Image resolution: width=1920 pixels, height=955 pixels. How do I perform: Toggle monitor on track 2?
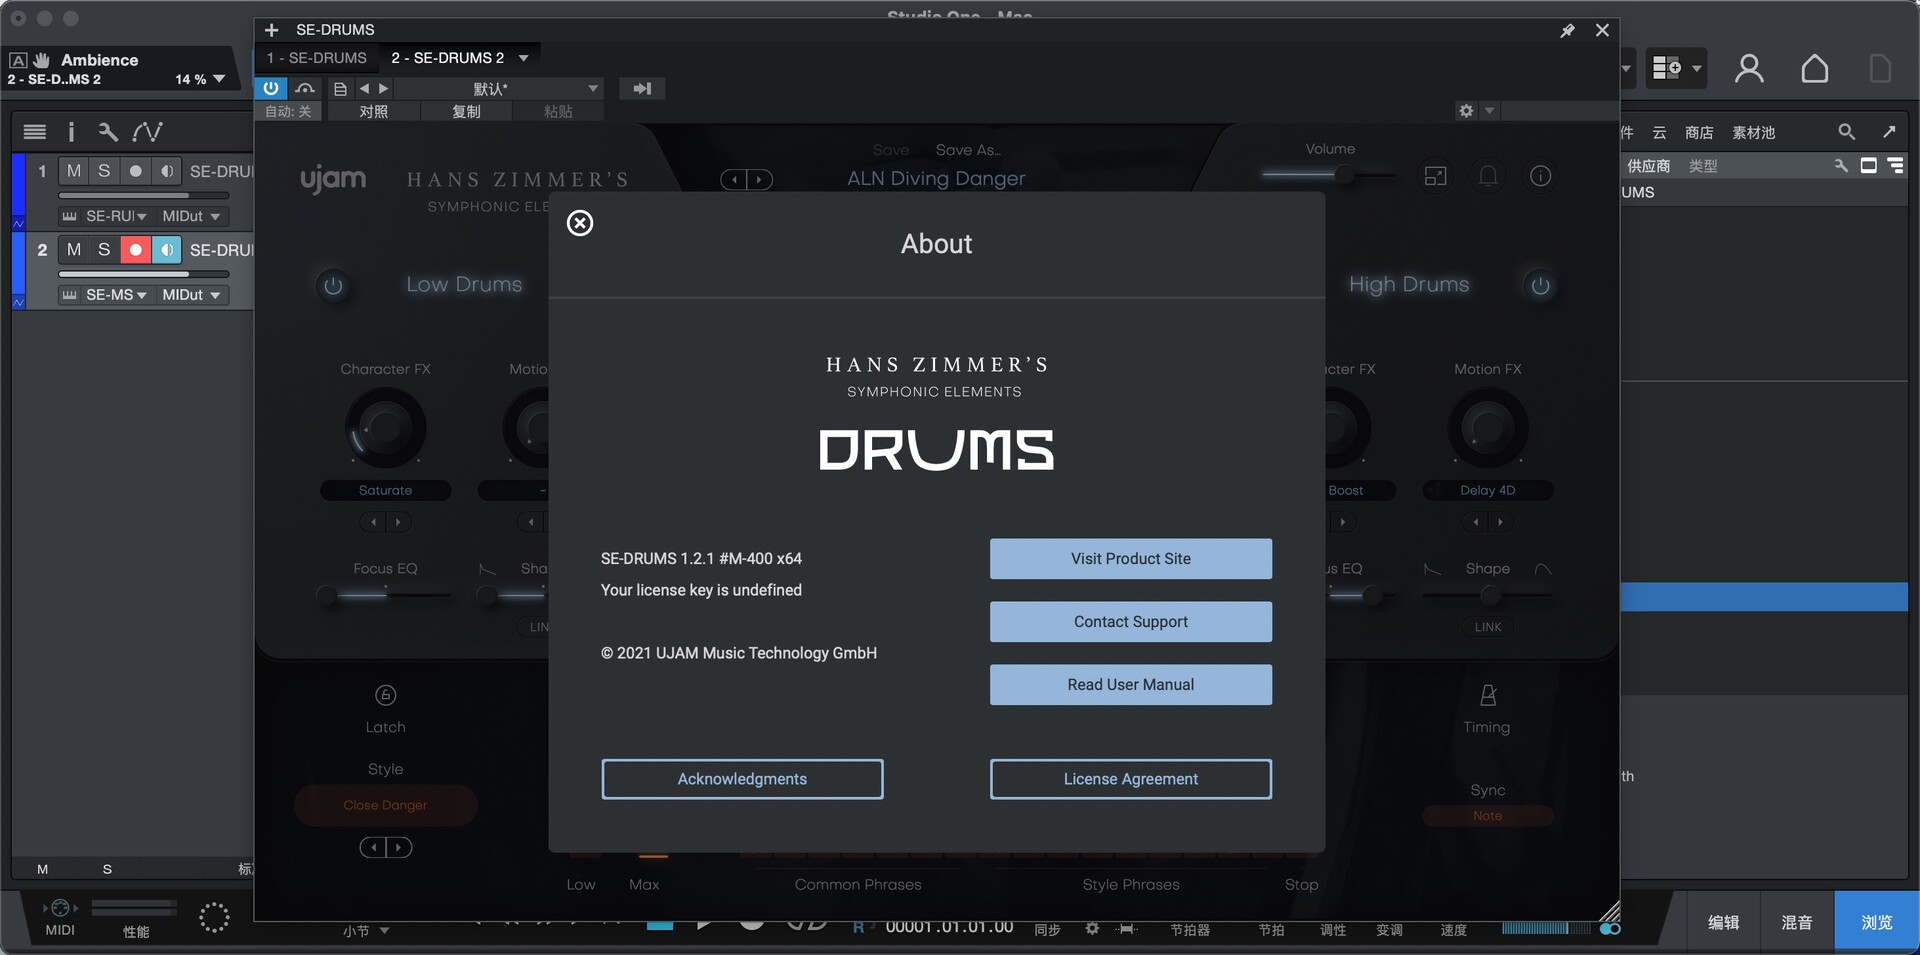[166, 250]
